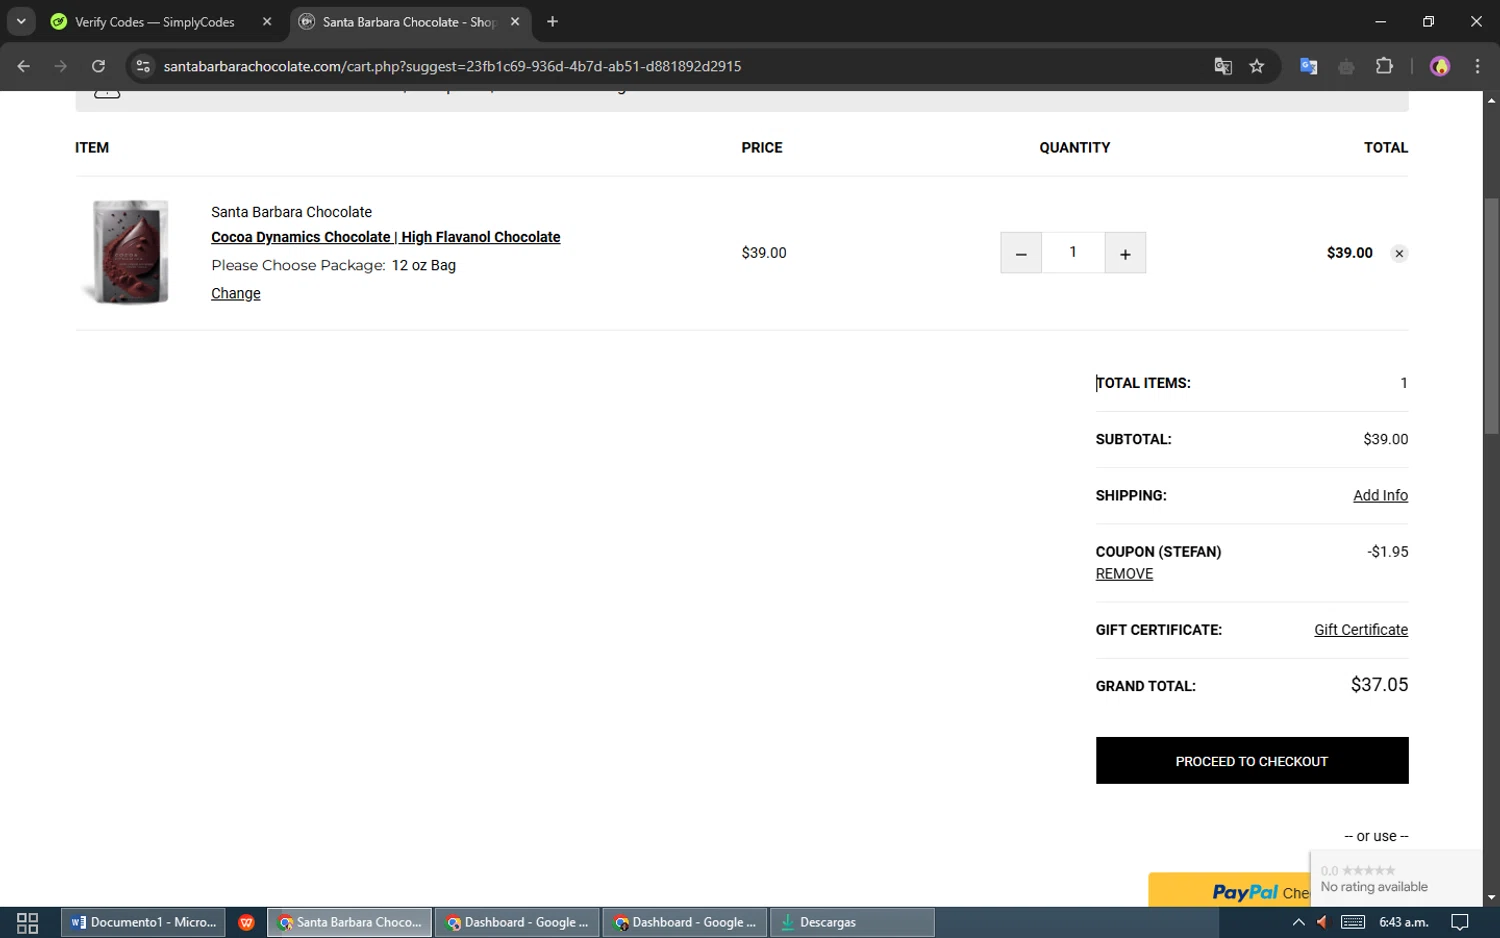Open first Dashboard Google taskbar window

coord(517,922)
